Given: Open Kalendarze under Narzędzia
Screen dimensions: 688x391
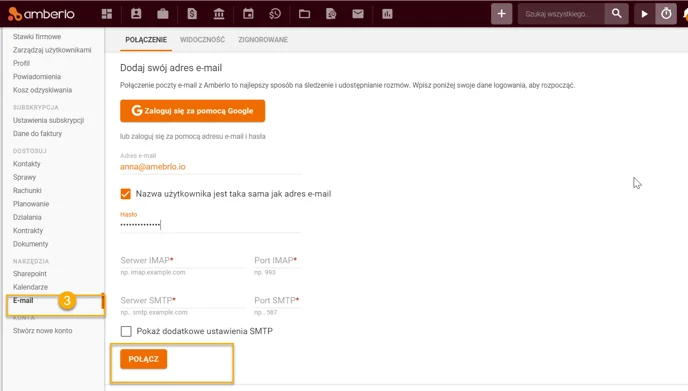Looking at the screenshot, I should 30,287.
